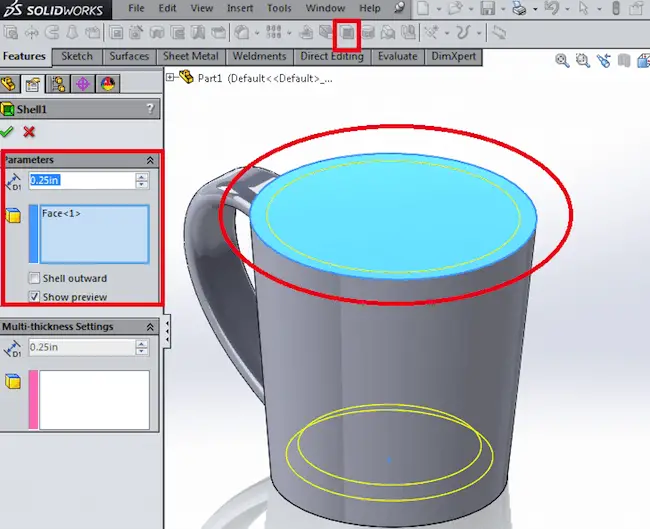650x529 pixels.
Task: Click the Zoom to Fit icon
Action: (562, 61)
